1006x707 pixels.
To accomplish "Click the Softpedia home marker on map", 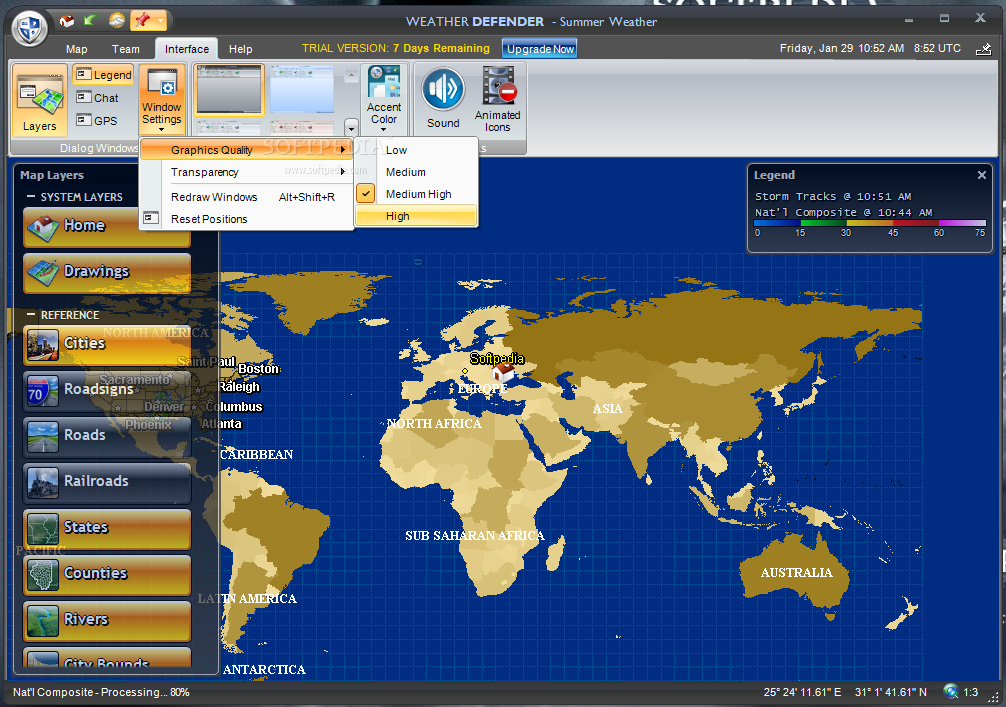I will [504, 372].
